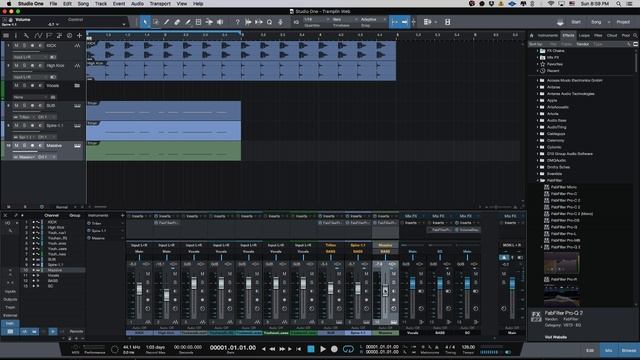This screenshot has height=360, width=640.
Task: Expand the FX Chains folder
Action: click(x=538, y=51)
